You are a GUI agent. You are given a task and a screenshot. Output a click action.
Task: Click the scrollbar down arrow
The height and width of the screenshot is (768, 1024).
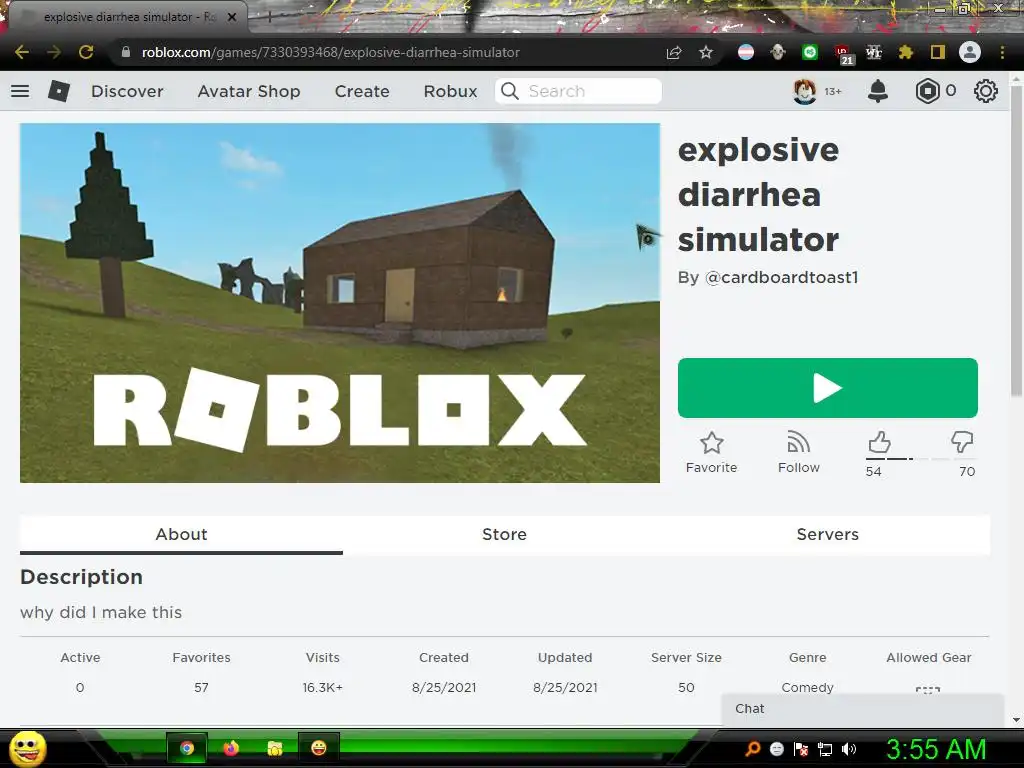[x=1016, y=720]
